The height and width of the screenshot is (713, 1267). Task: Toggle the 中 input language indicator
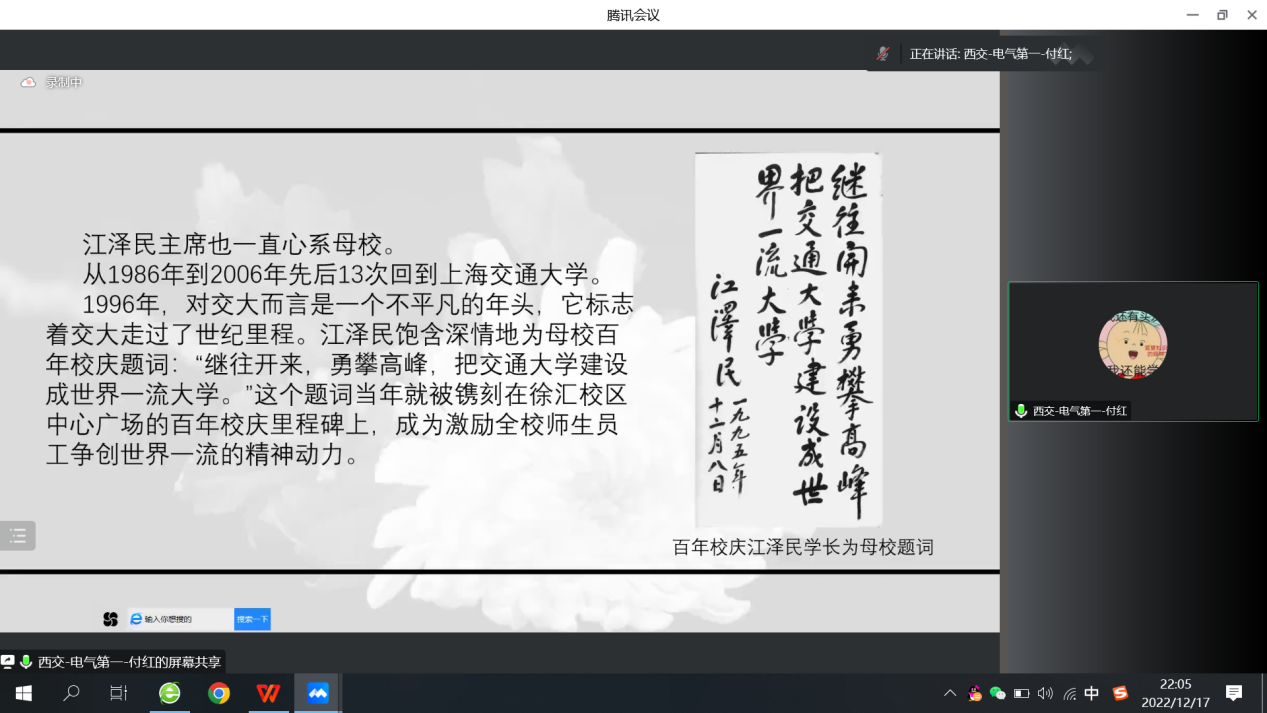[x=1092, y=693]
